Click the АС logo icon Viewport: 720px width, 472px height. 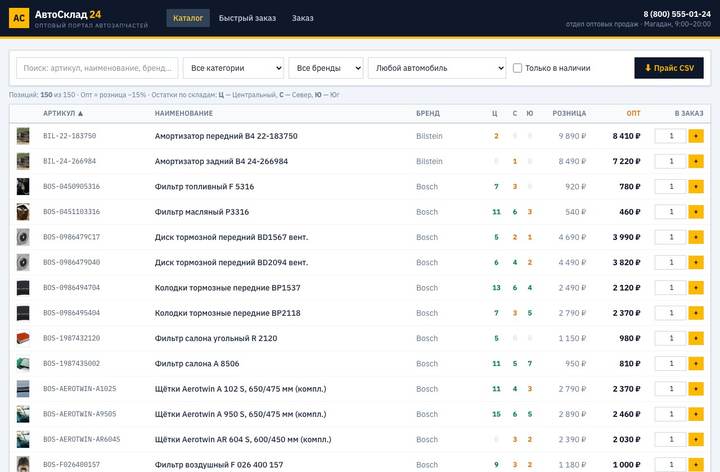click(x=19, y=18)
